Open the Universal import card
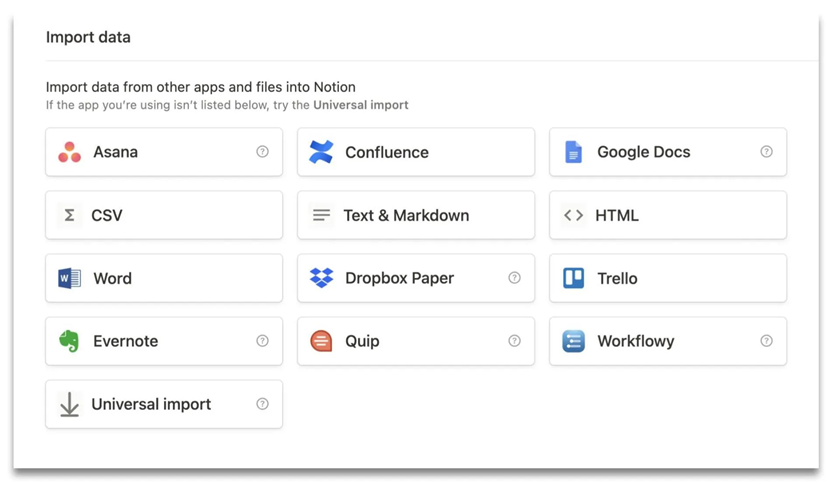This screenshot has width=833, height=482. [x=164, y=404]
